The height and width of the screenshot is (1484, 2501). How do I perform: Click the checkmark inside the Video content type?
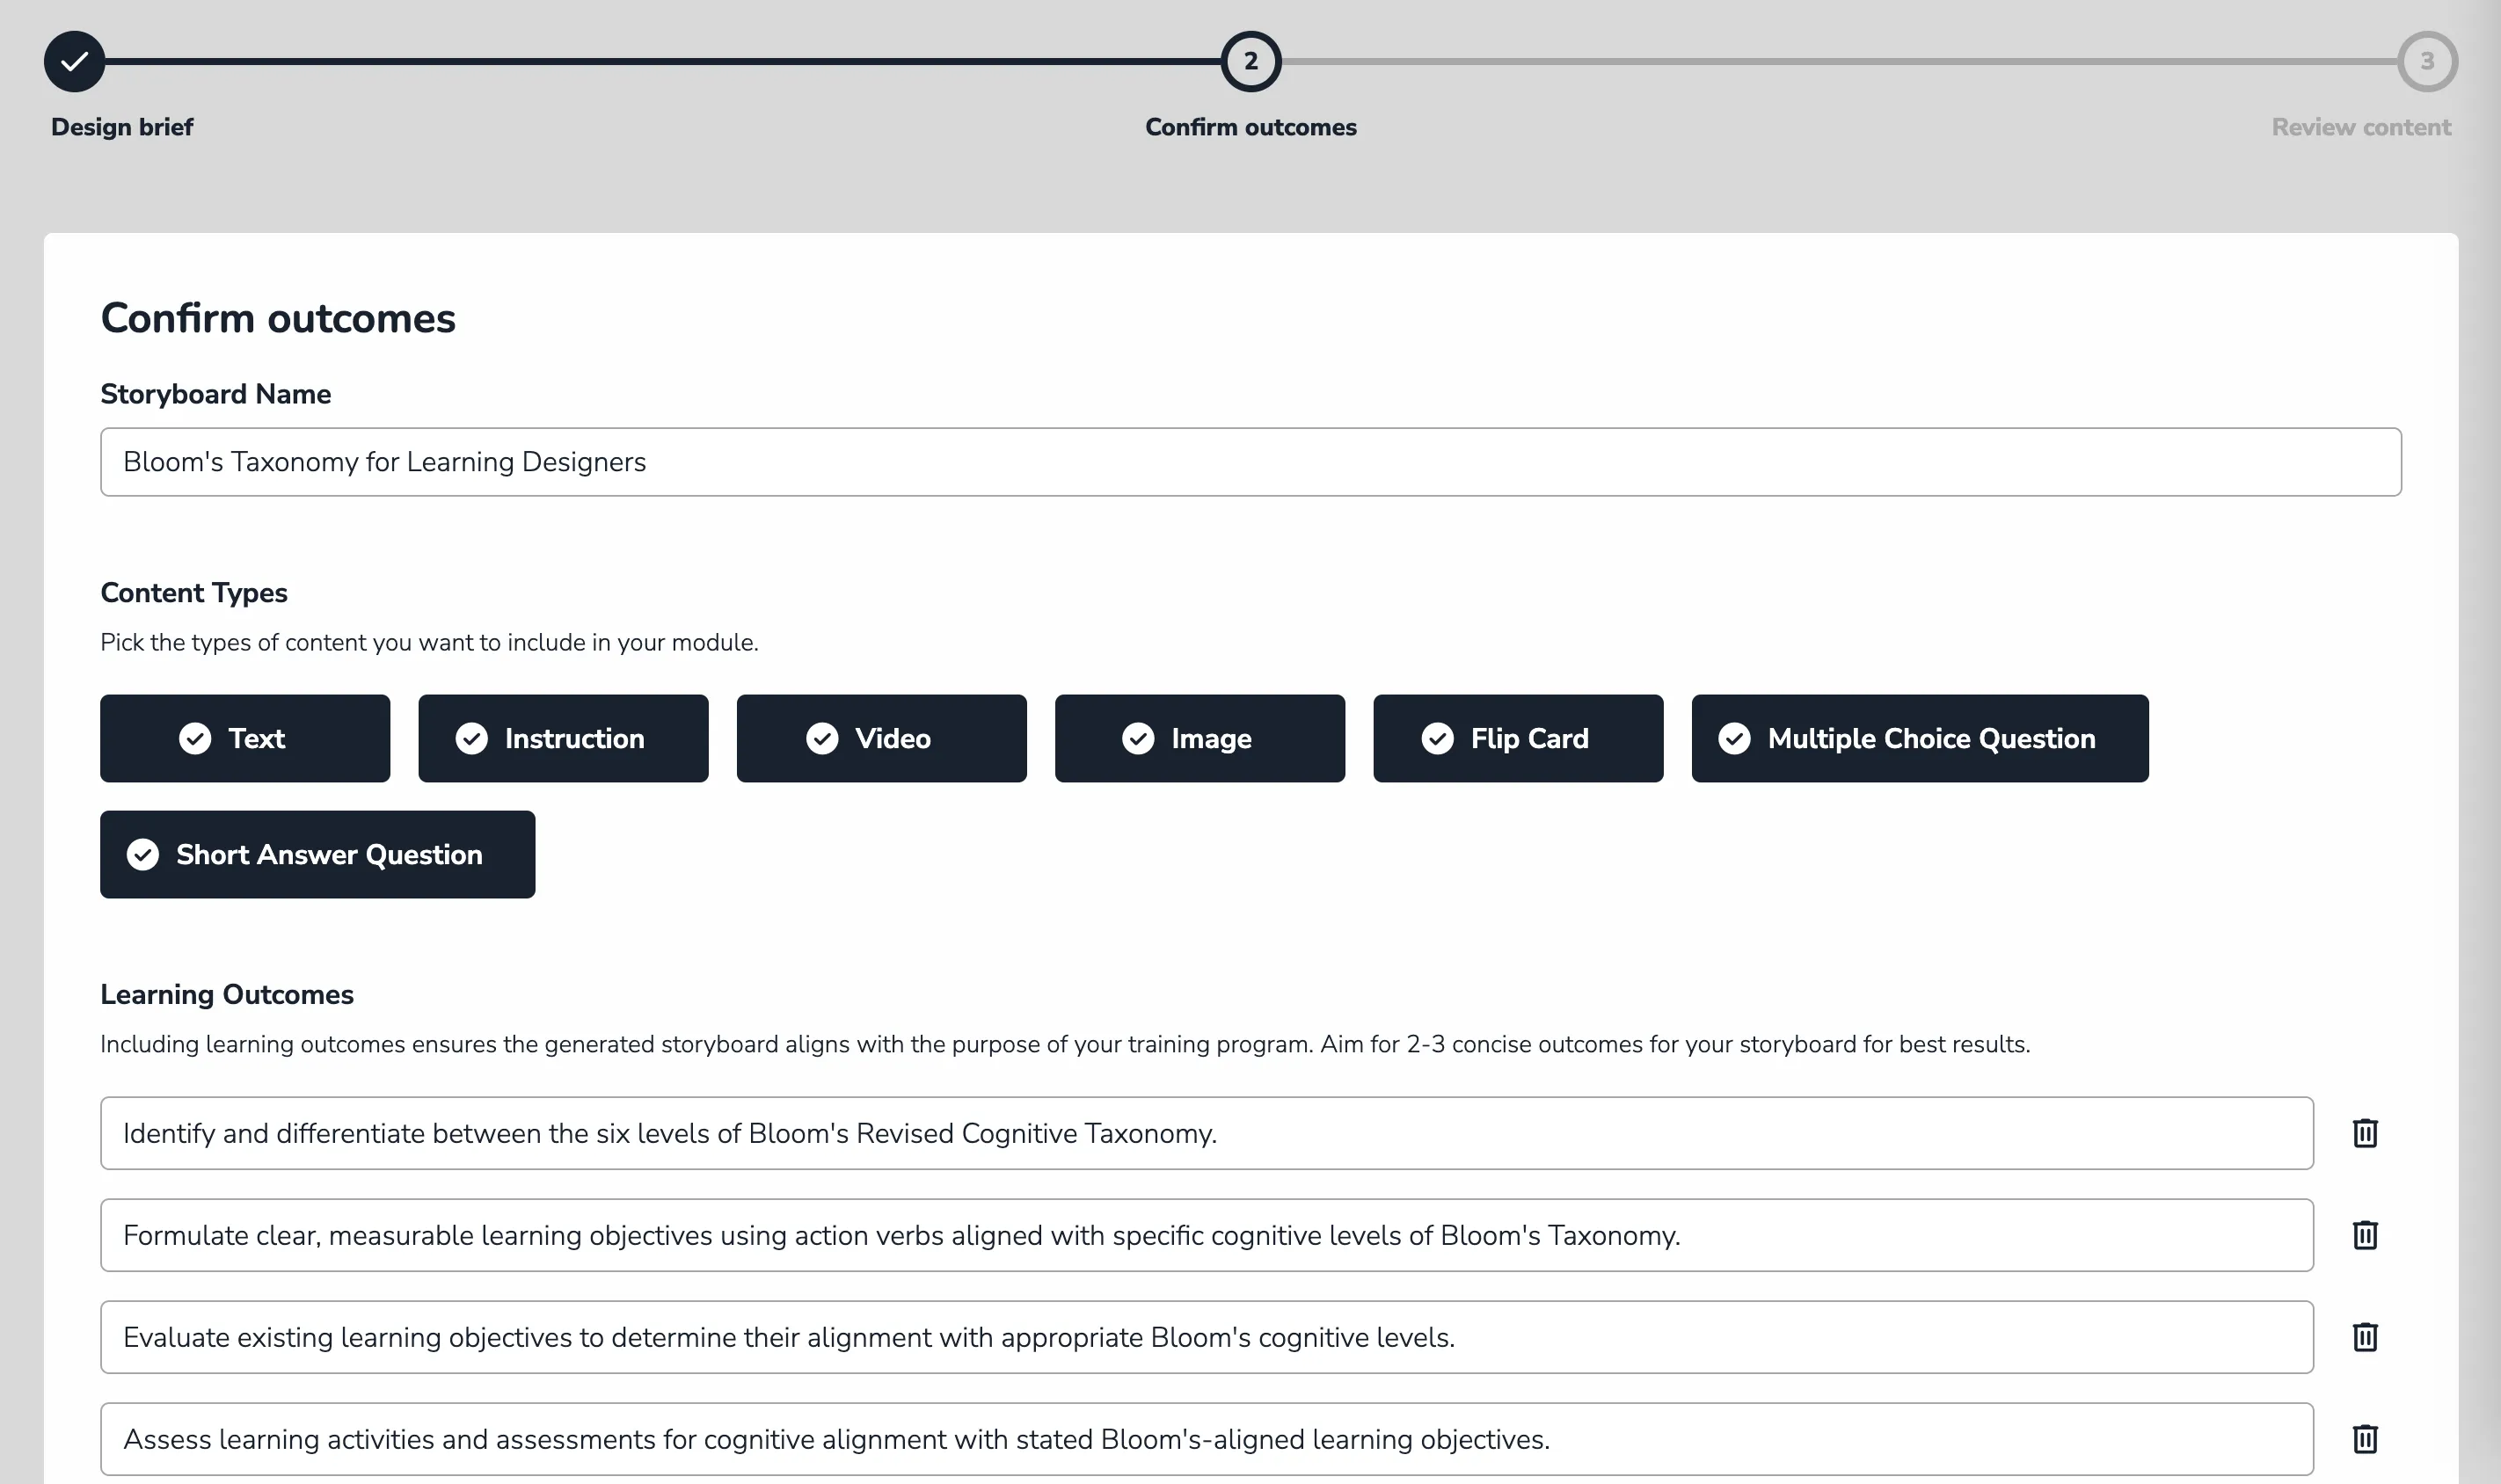pyautogui.click(x=822, y=738)
